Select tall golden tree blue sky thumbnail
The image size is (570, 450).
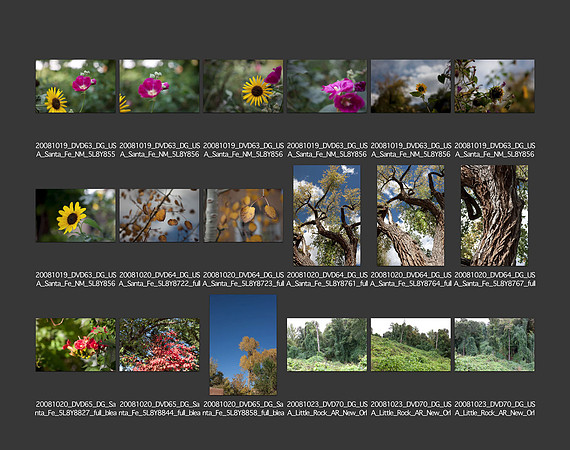[243, 345]
